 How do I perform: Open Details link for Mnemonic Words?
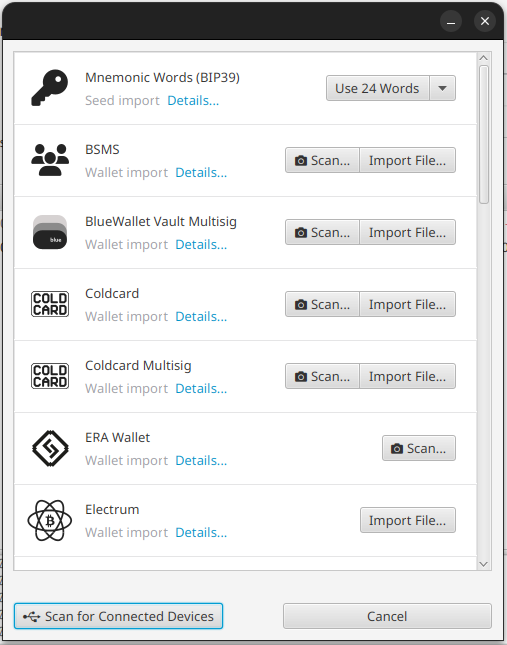click(x=193, y=100)
